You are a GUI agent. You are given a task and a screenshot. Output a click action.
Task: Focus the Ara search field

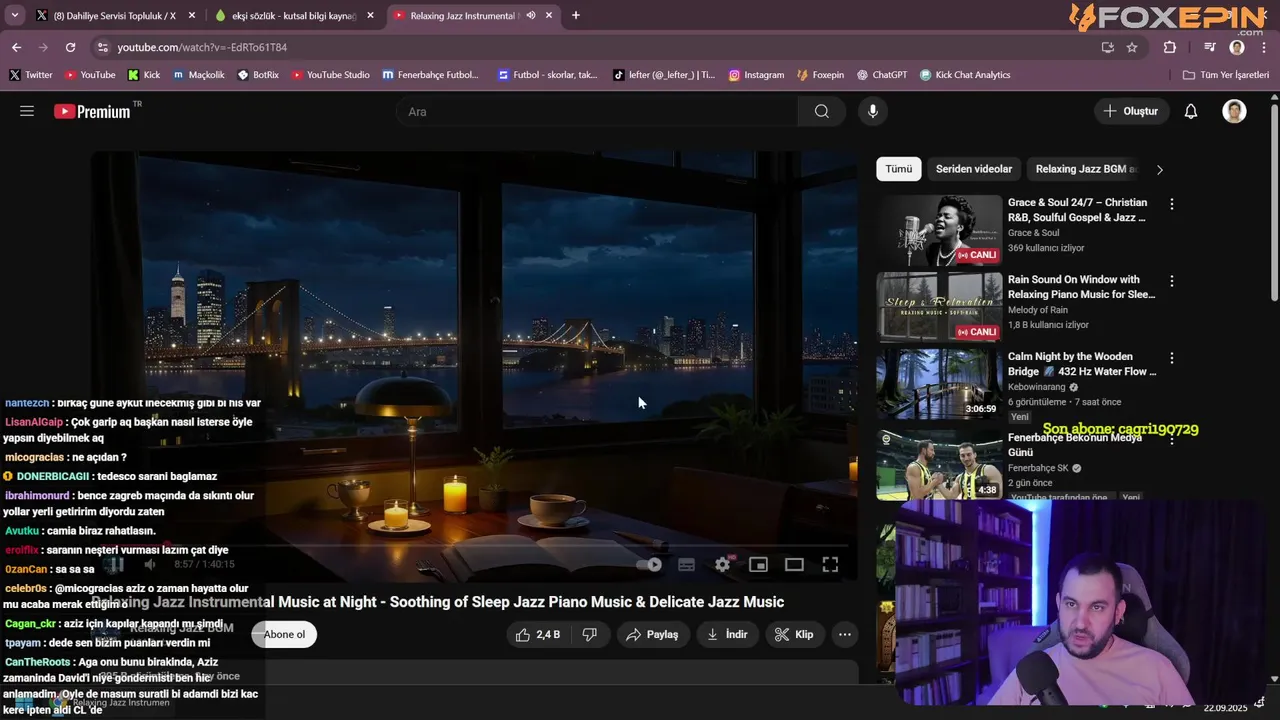point(597,111)
